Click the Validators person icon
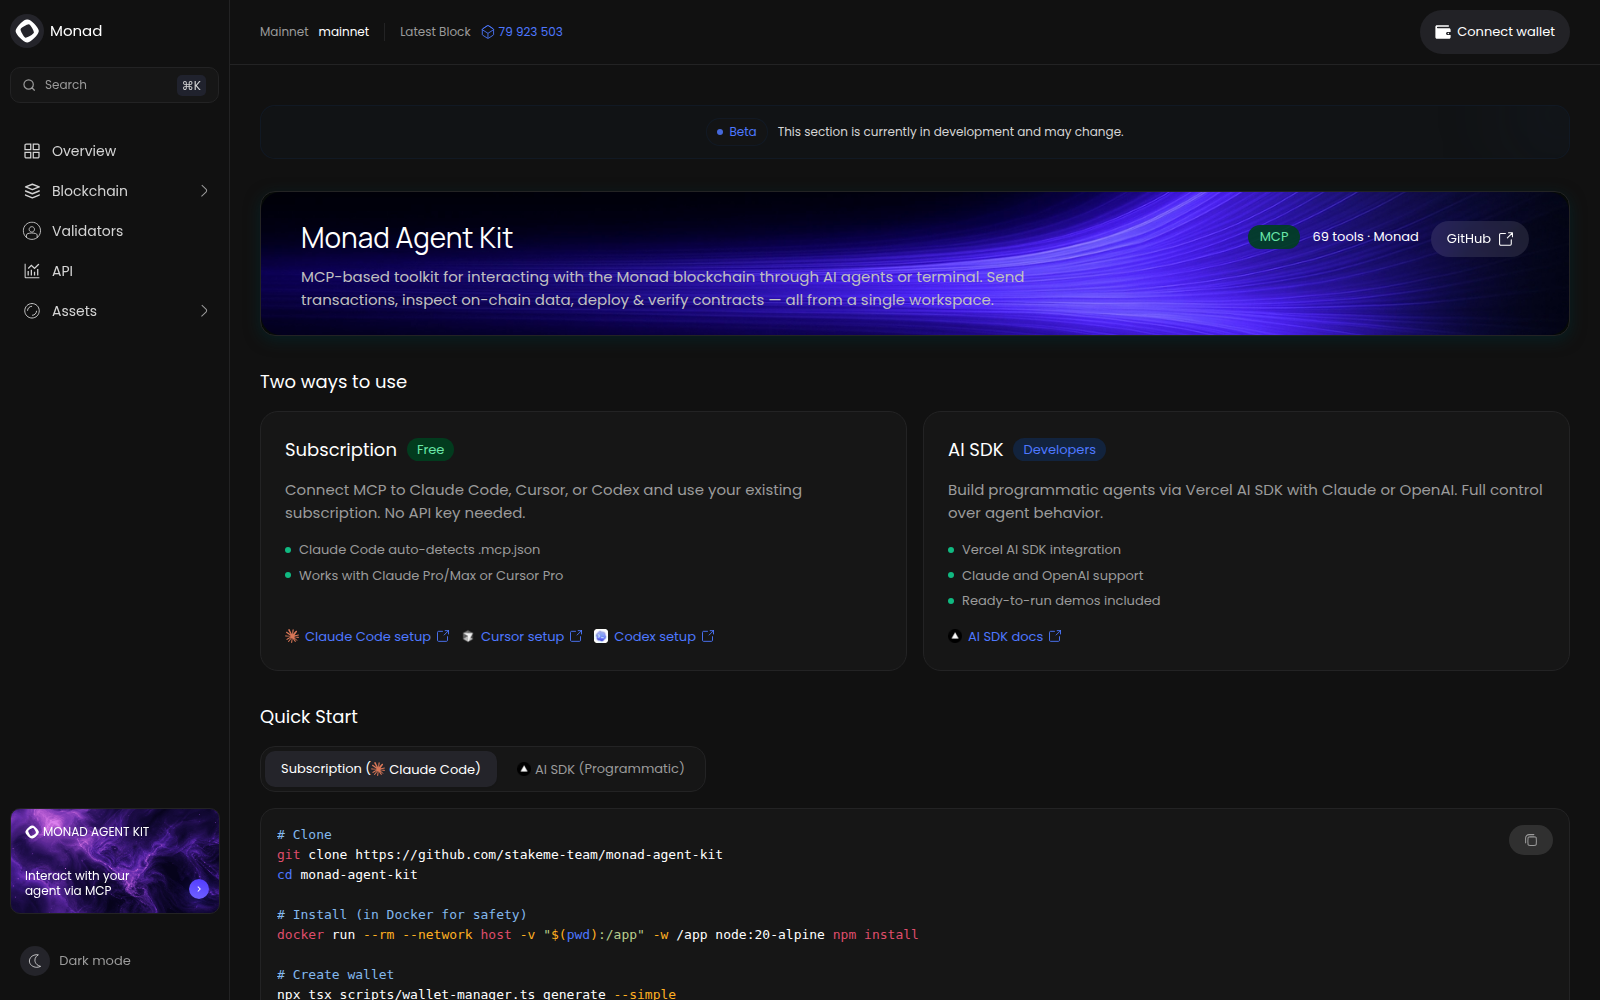The height and width of the screenshot is (1000, 1600). point(32,231)
